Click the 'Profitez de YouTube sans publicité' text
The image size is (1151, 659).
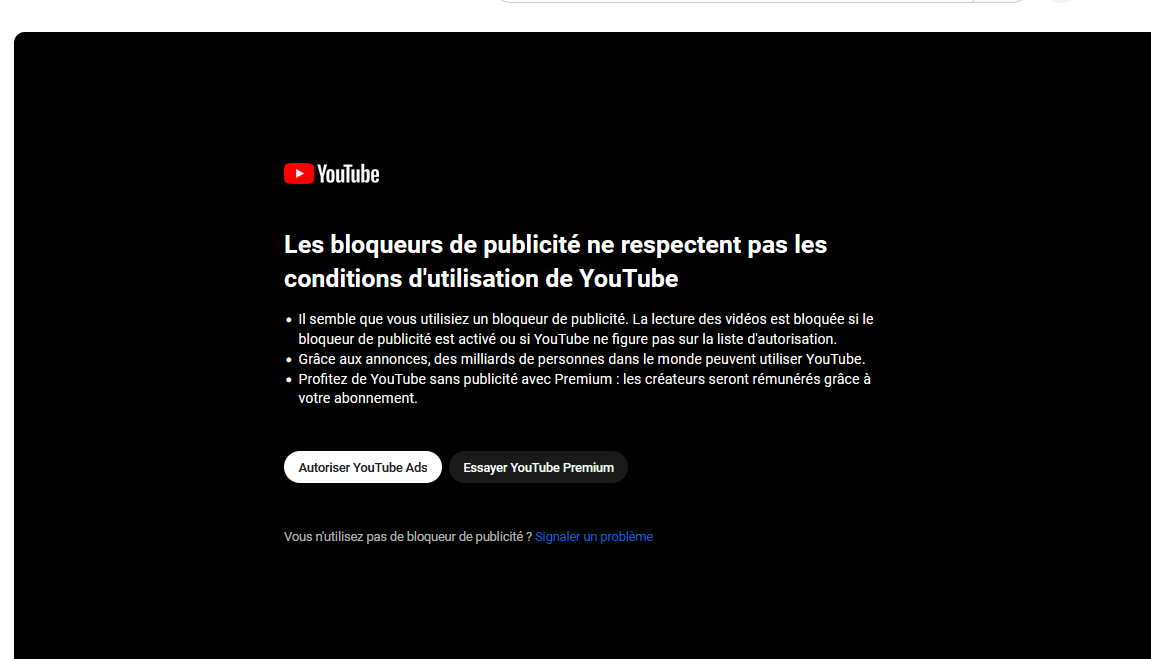tap(584, 379)
